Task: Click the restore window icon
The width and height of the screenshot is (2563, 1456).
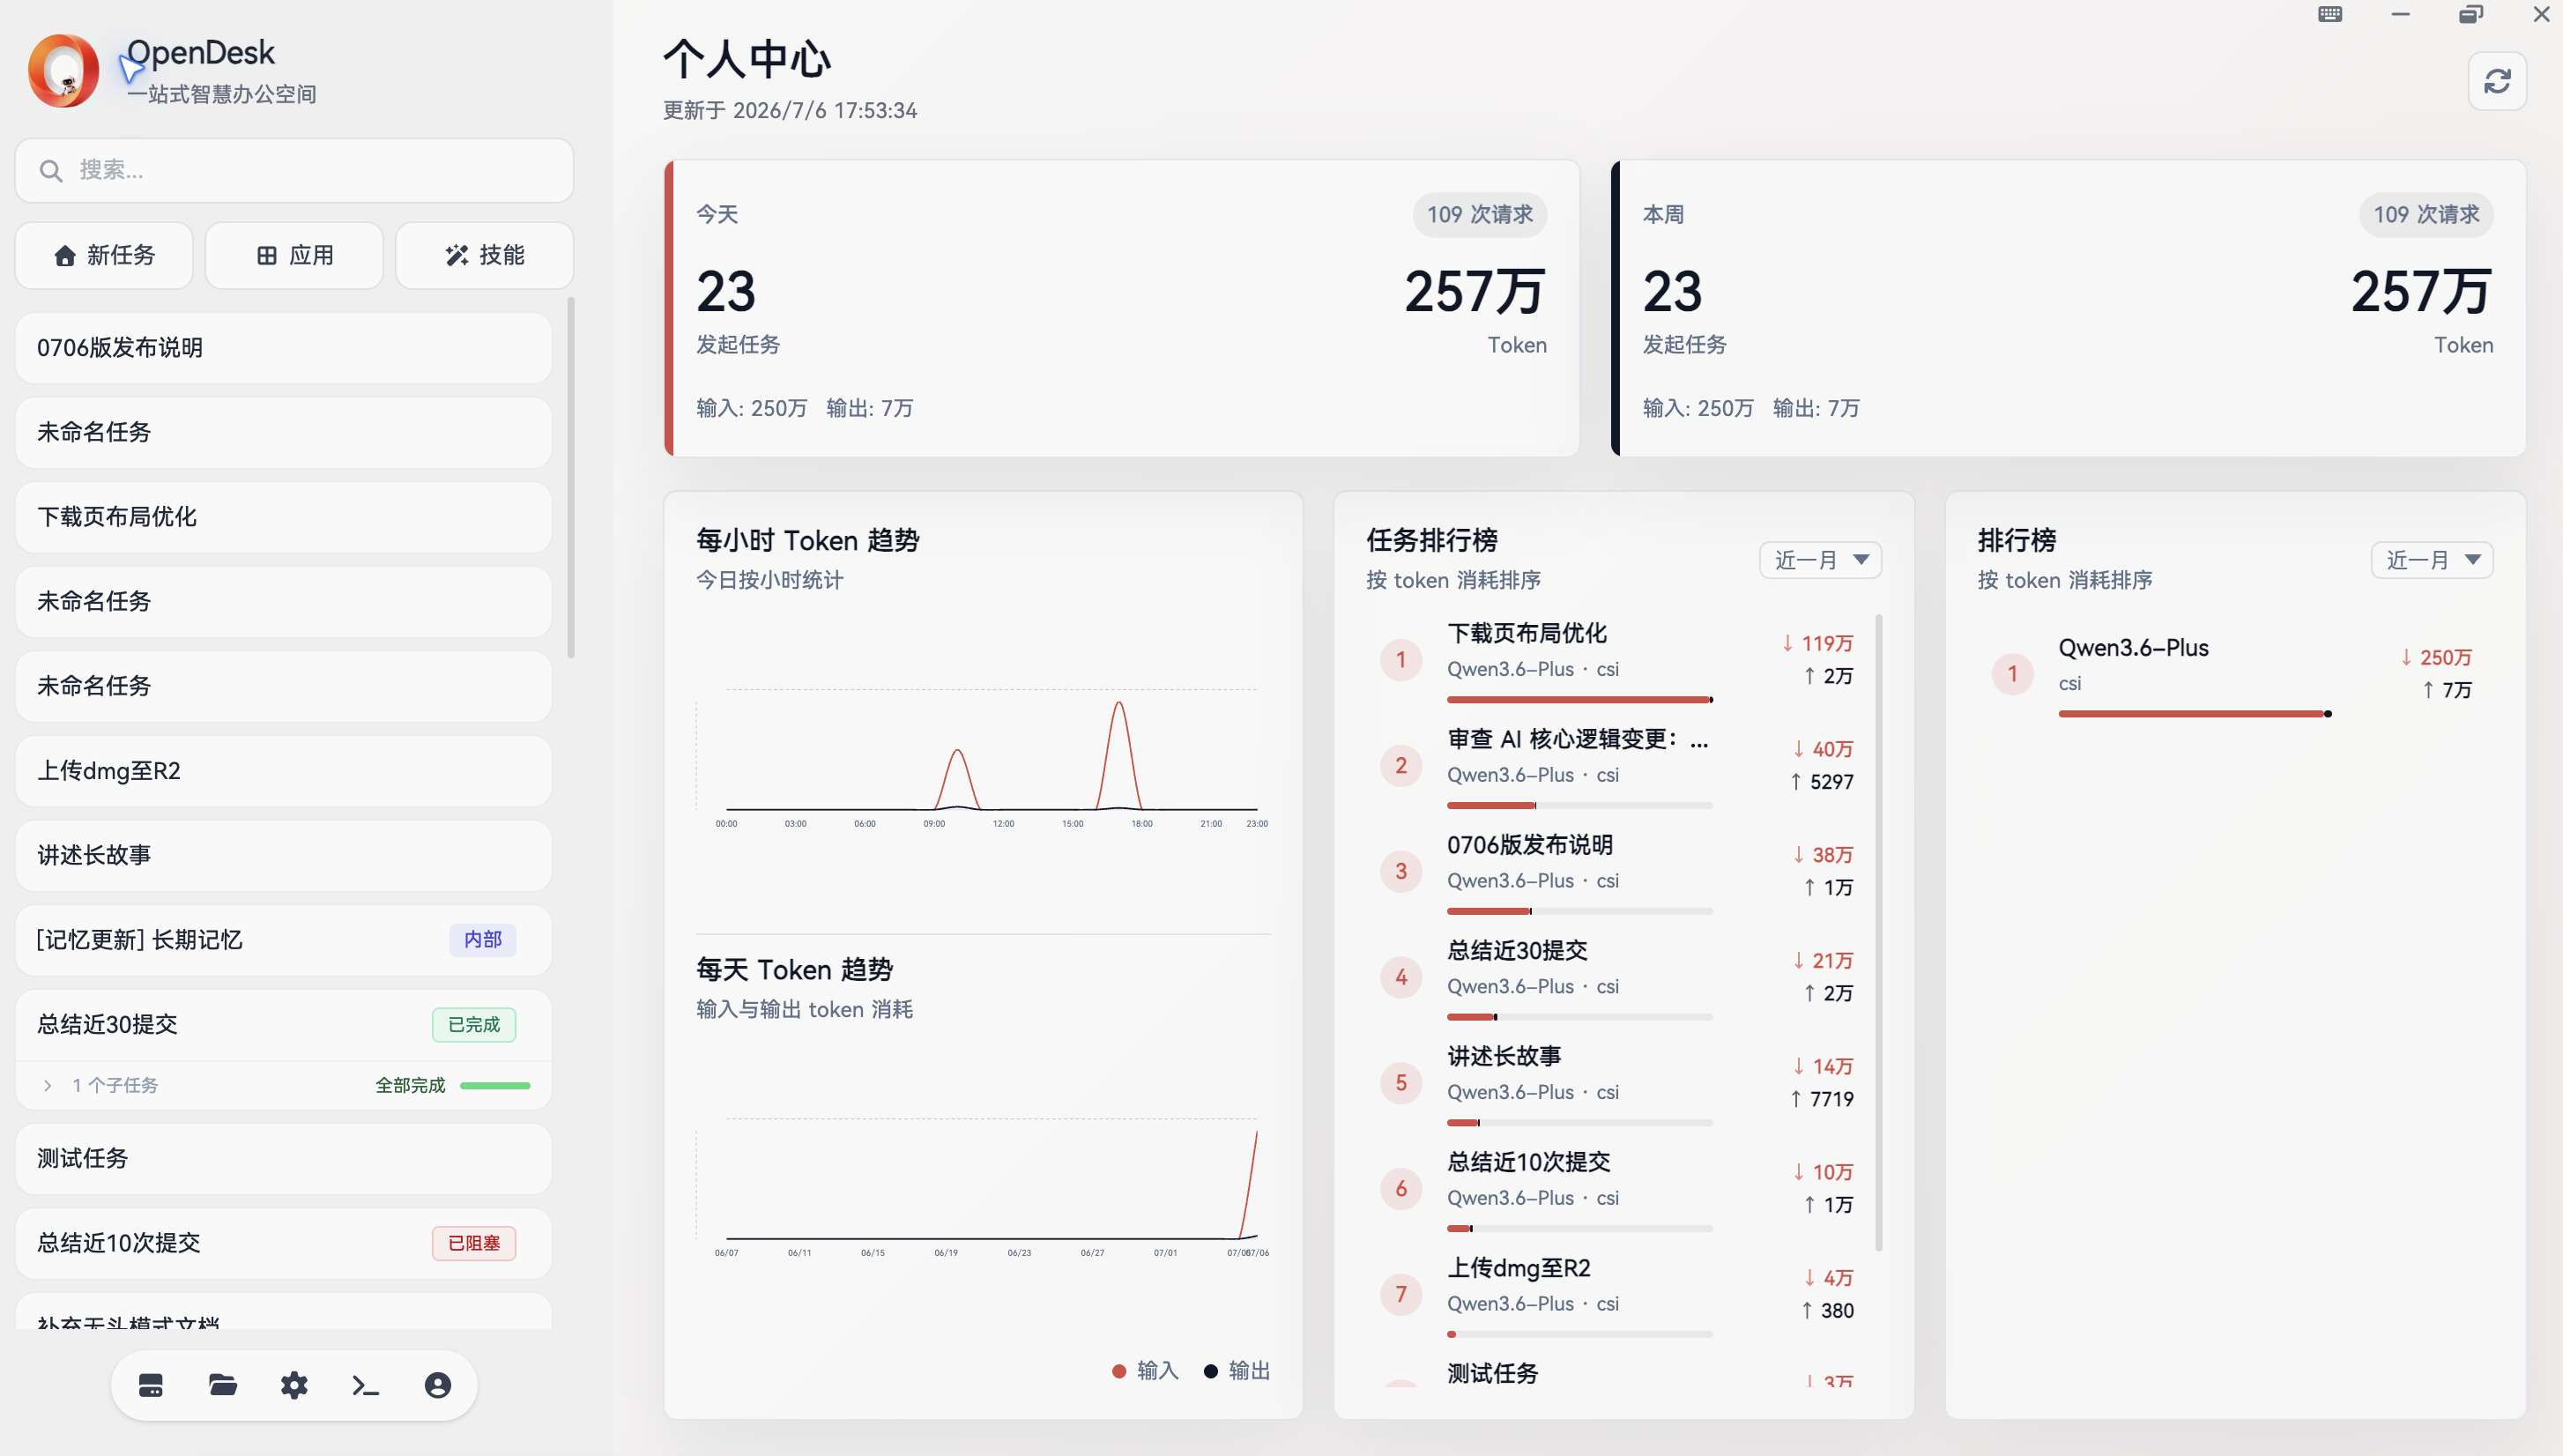Action: [2470, 14]
